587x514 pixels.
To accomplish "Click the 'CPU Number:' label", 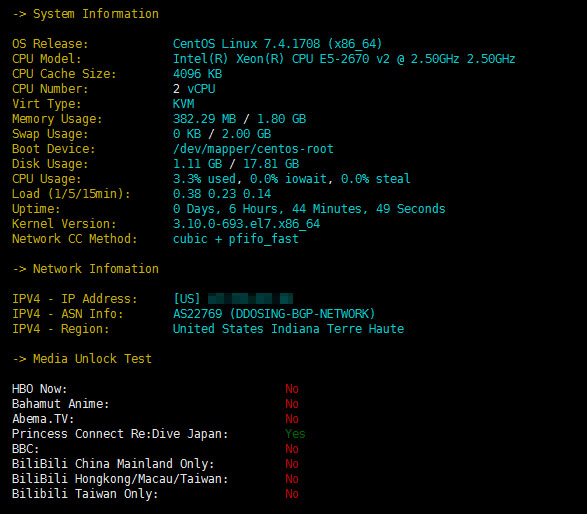I will tap(50, 89).
